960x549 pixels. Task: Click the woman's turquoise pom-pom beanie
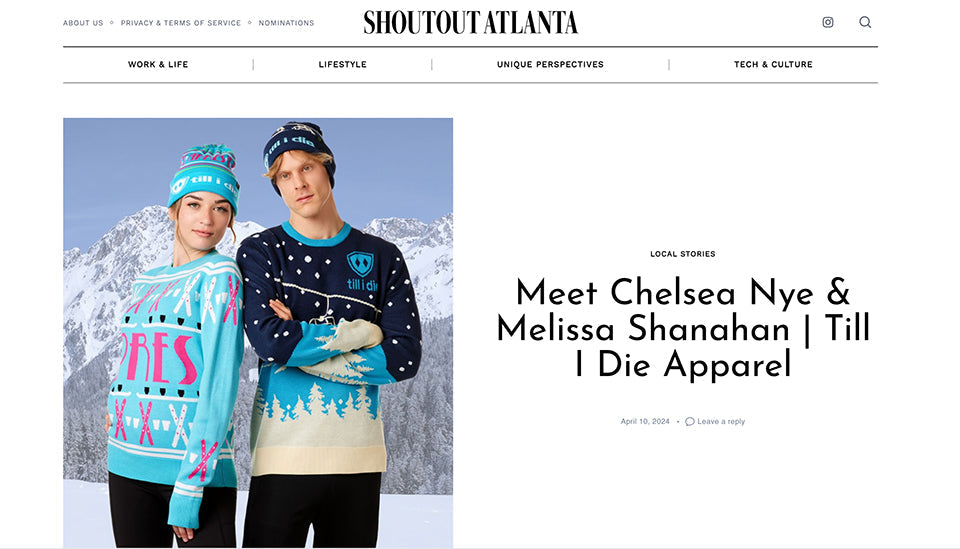click(204, 177)
